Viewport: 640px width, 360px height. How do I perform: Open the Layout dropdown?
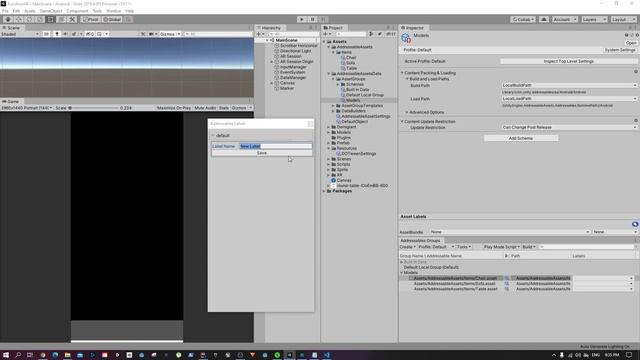click(x=623, y=20)
